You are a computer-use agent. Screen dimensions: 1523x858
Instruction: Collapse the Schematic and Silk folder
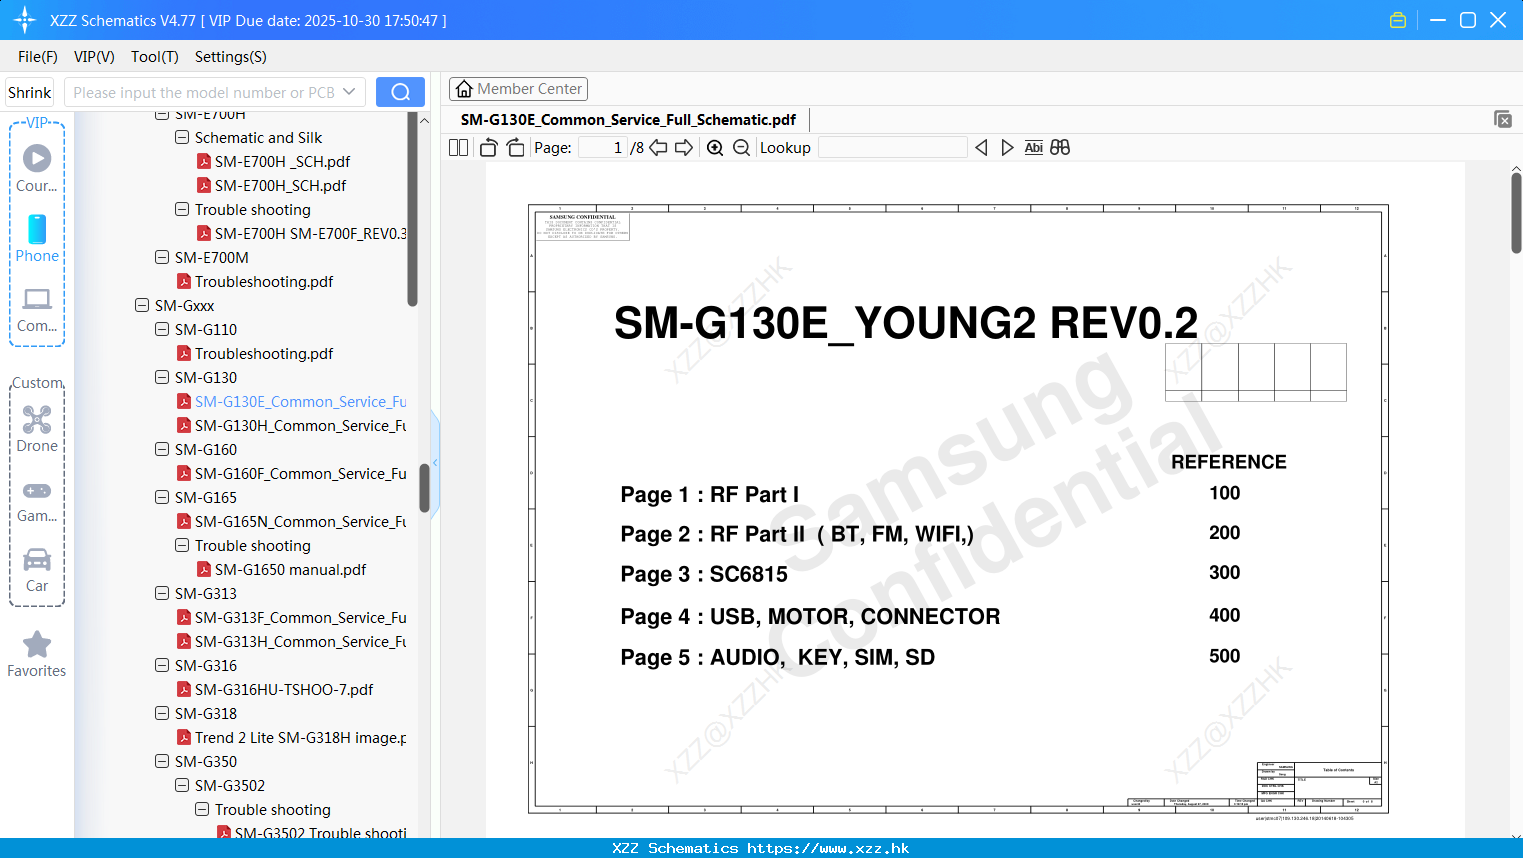pyautogui.click(x=182, y=137)
